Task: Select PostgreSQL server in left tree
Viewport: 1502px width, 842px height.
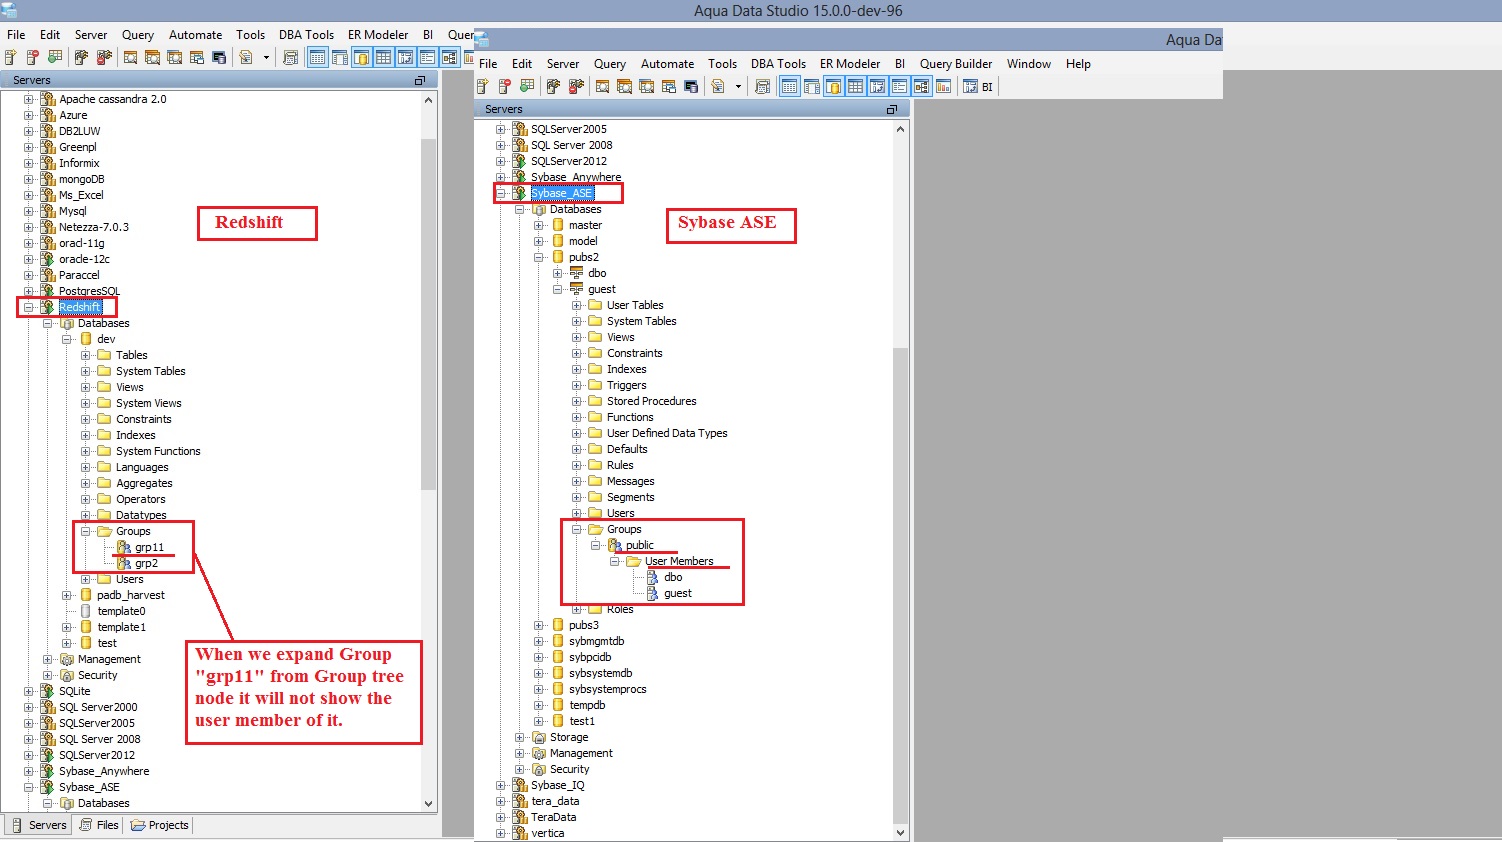Action: click(x=89, y=291)
